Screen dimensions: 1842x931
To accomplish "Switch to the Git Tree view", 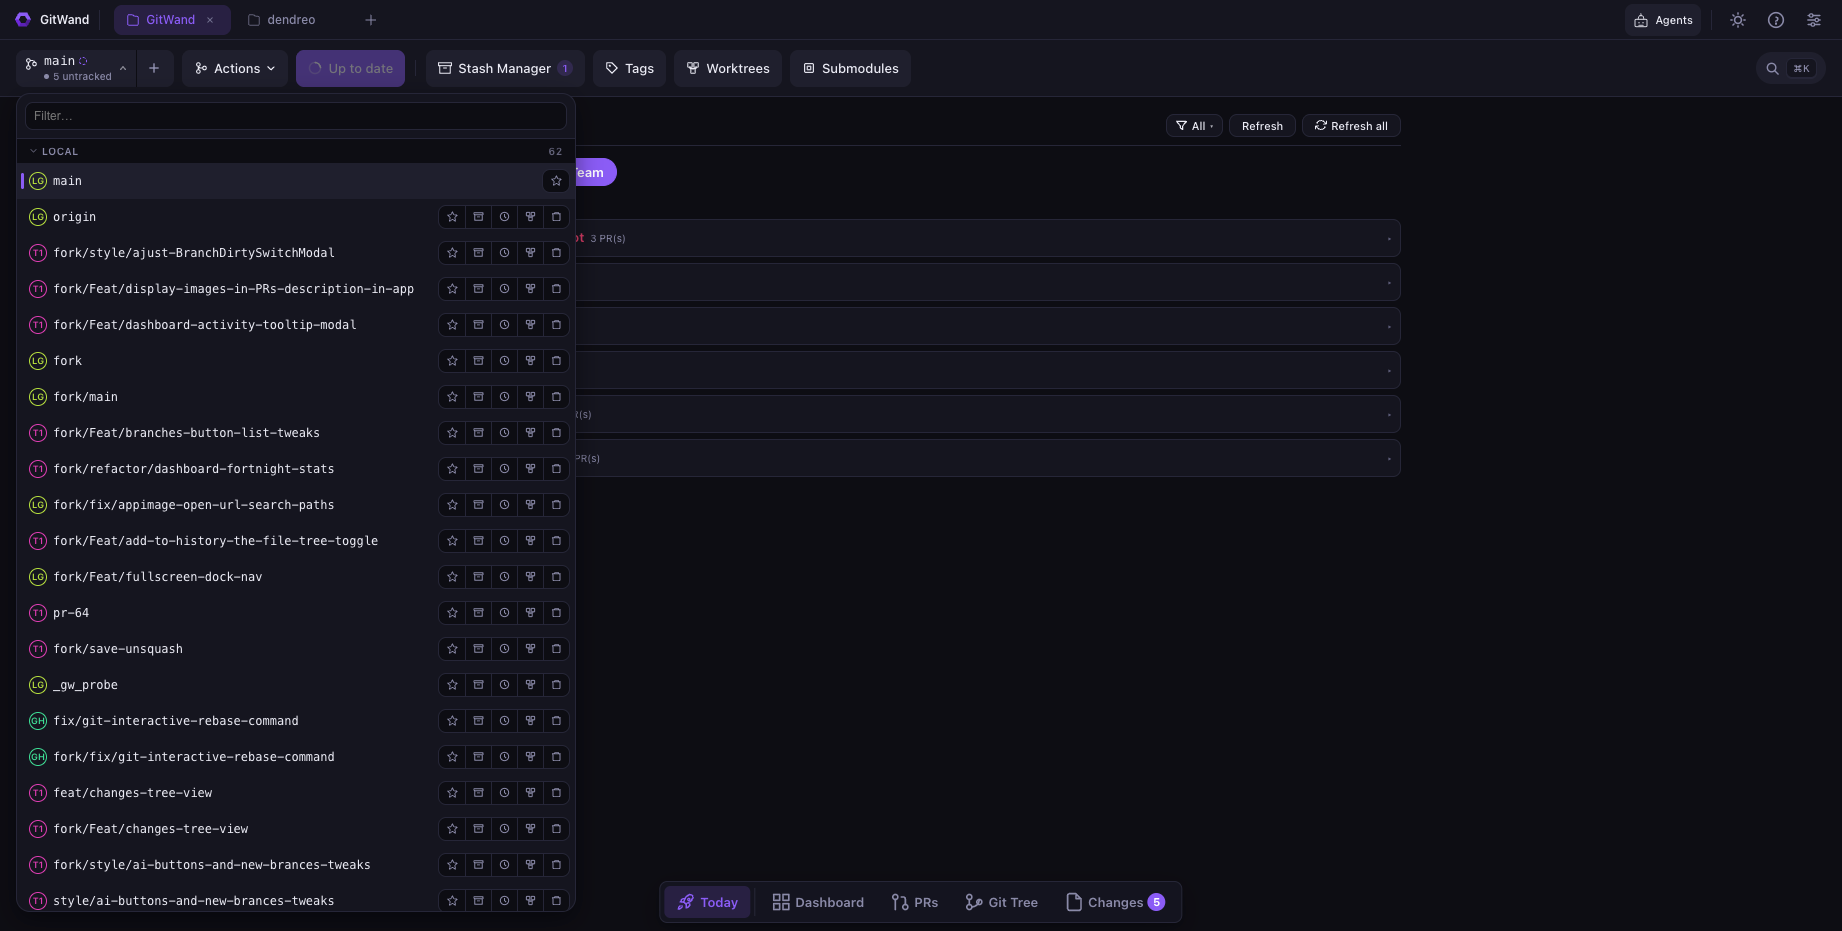I will 1001,902.
